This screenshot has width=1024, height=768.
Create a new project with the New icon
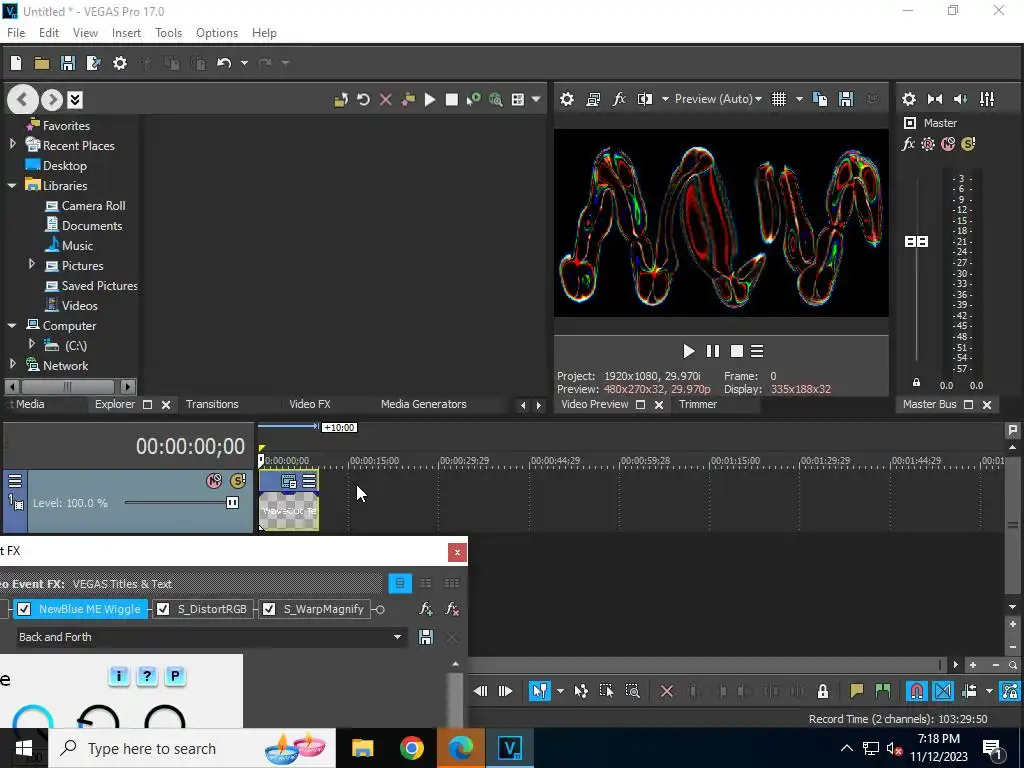click(x=16, y=63)
